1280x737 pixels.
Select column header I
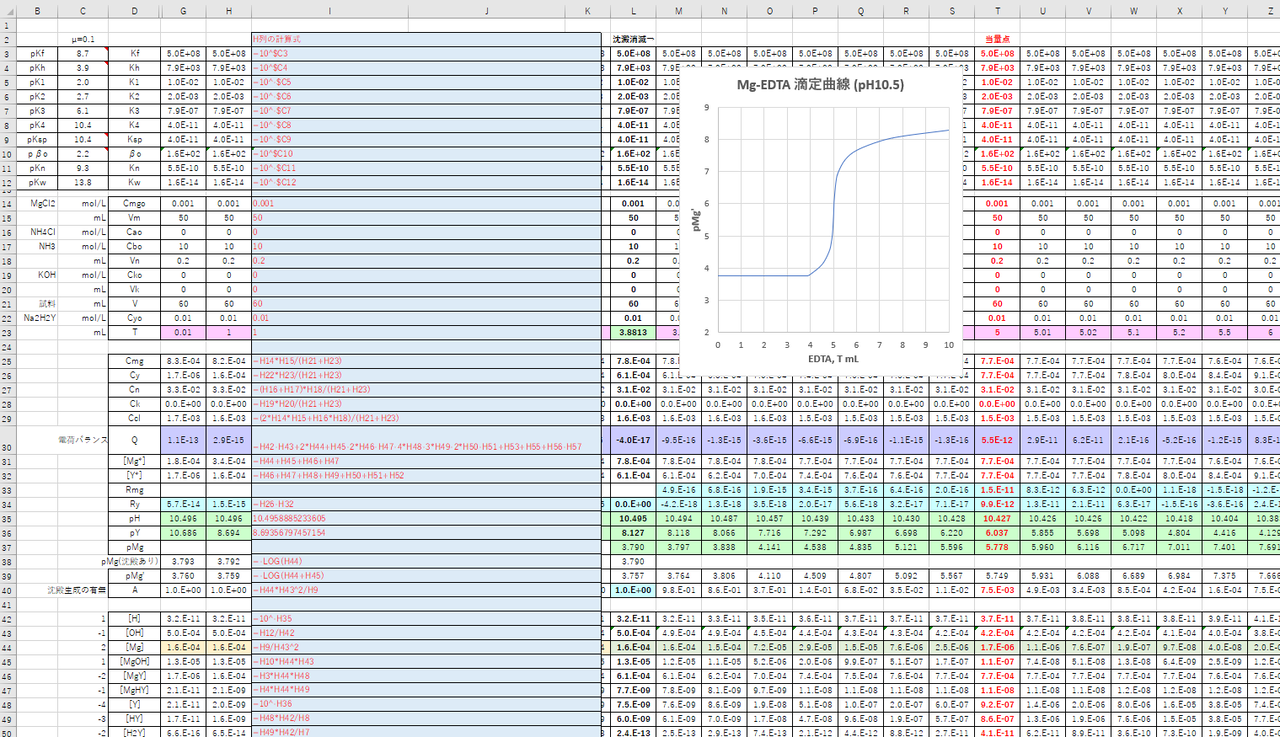click(x=329, y=10)
